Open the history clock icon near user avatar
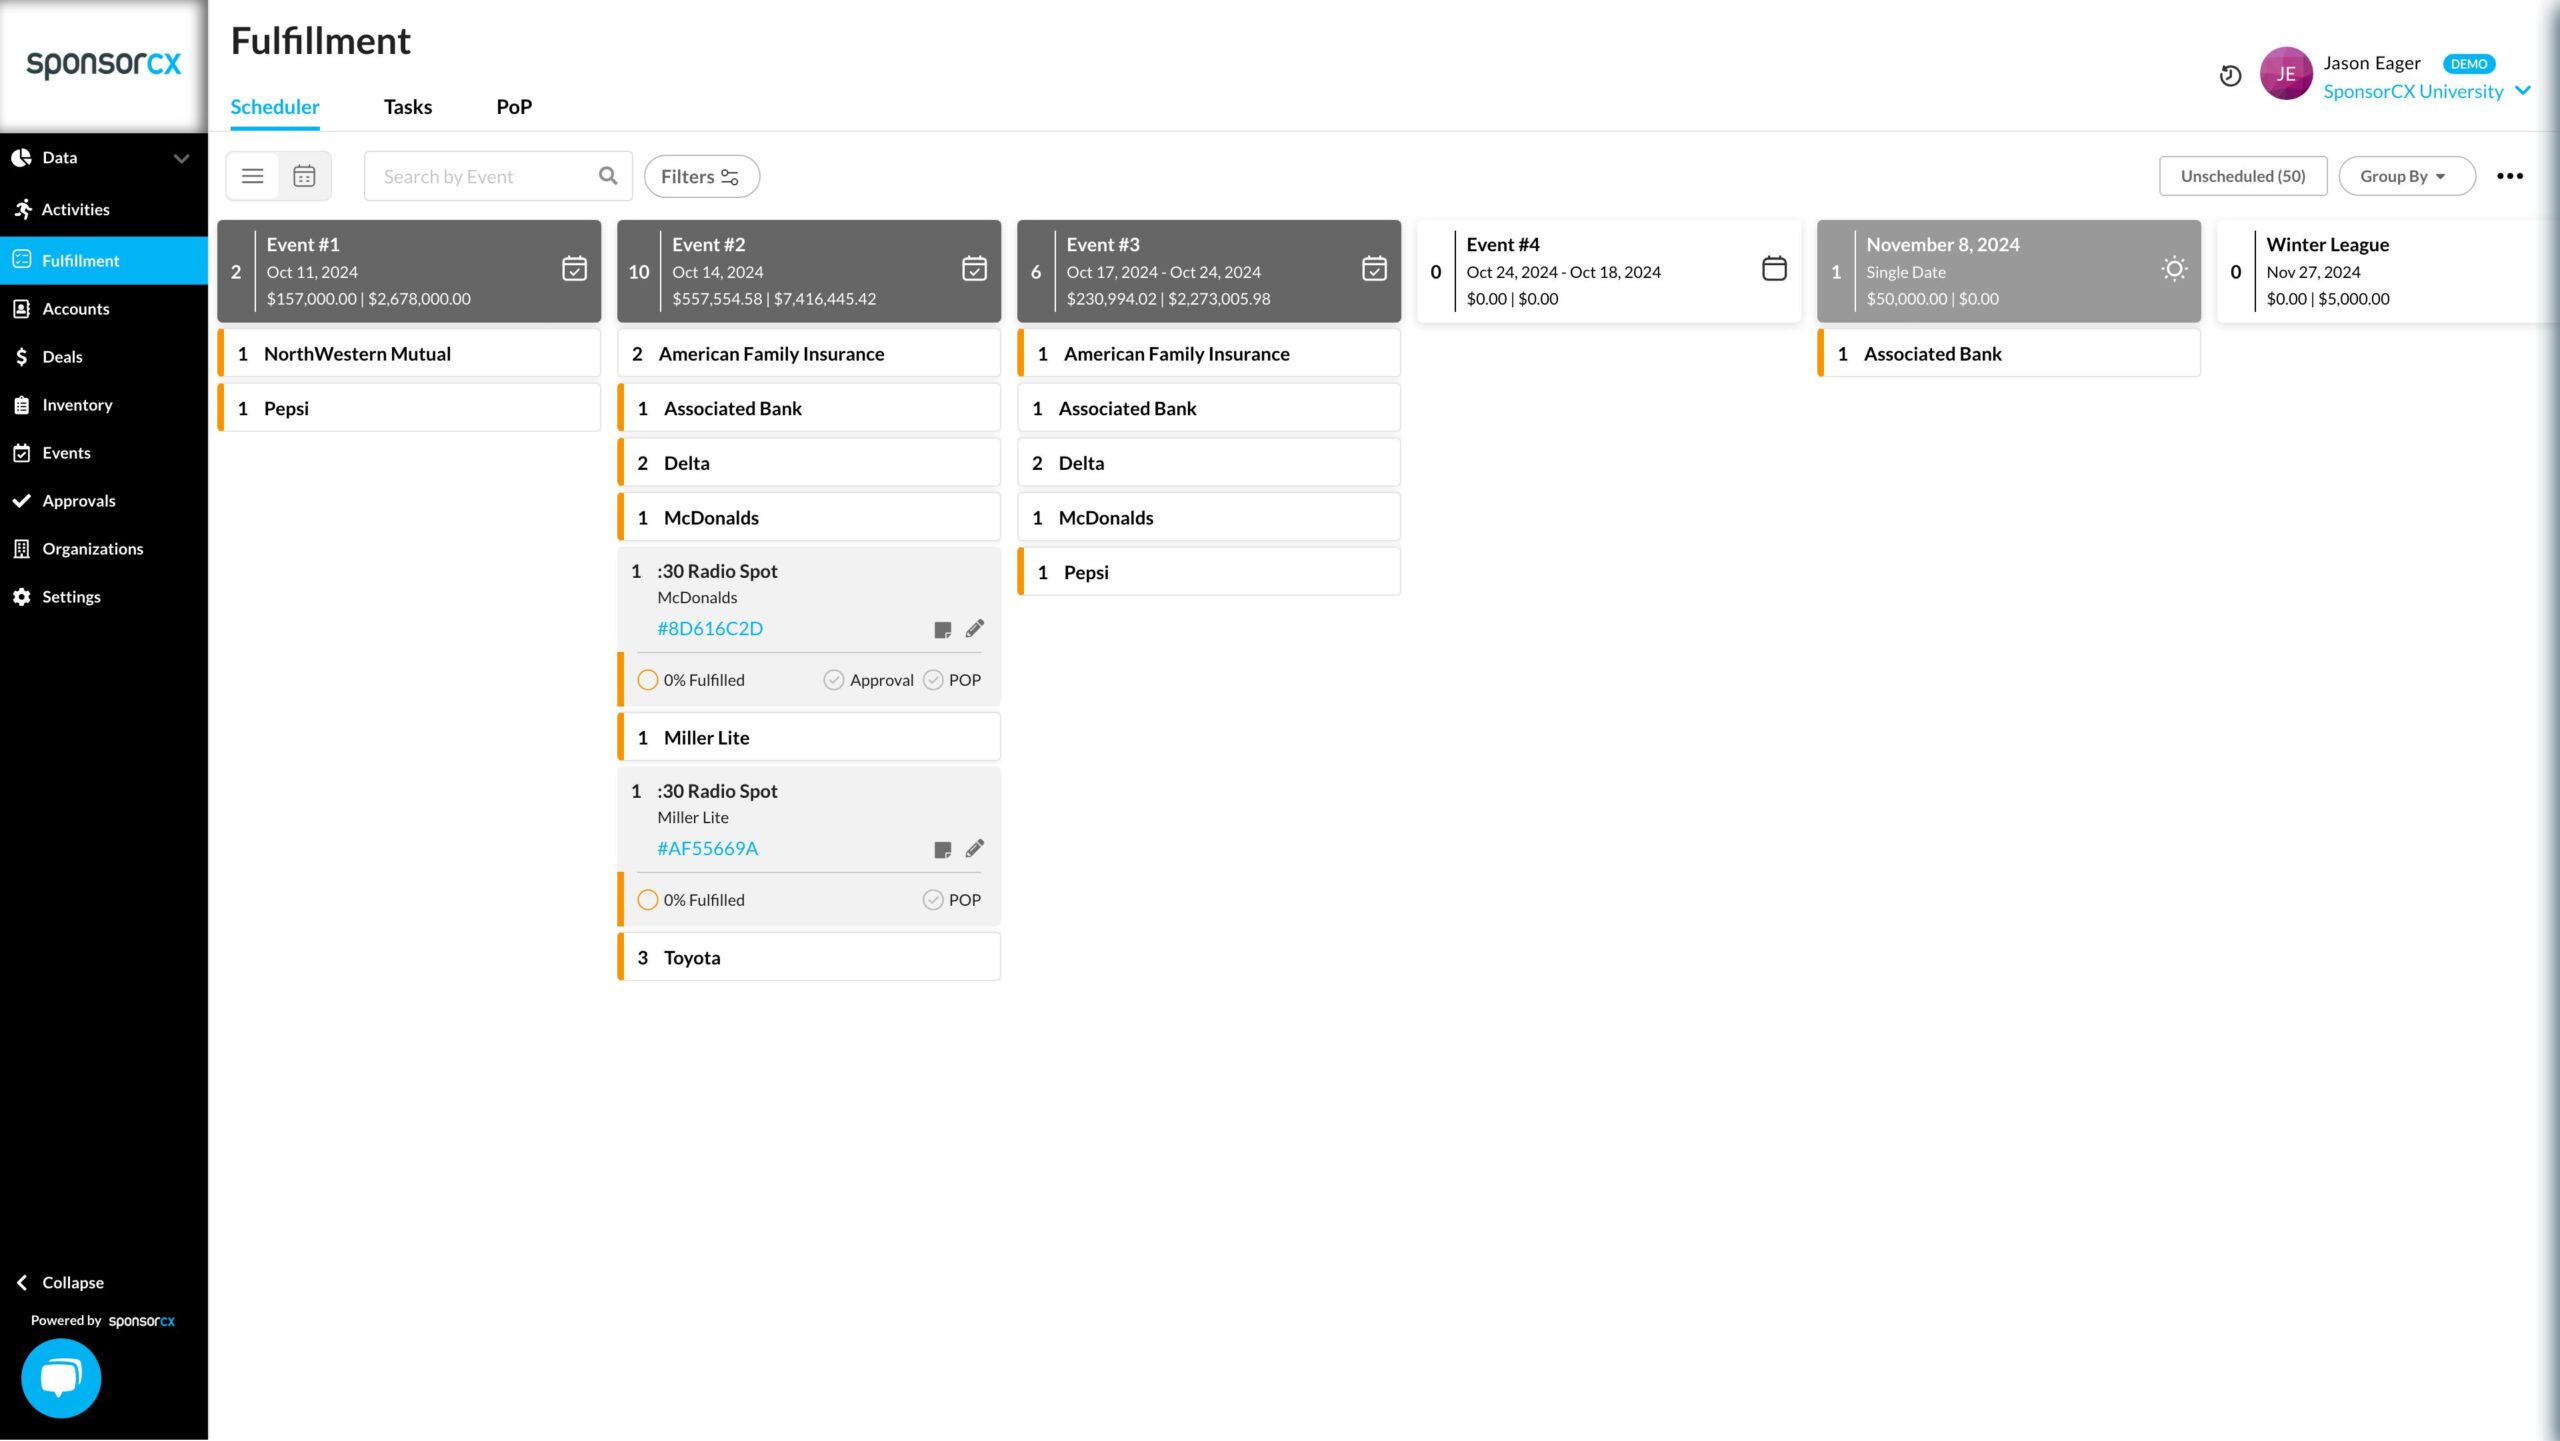The width and height of the screenshot is (2560, 1441). tap(2230, 76)
